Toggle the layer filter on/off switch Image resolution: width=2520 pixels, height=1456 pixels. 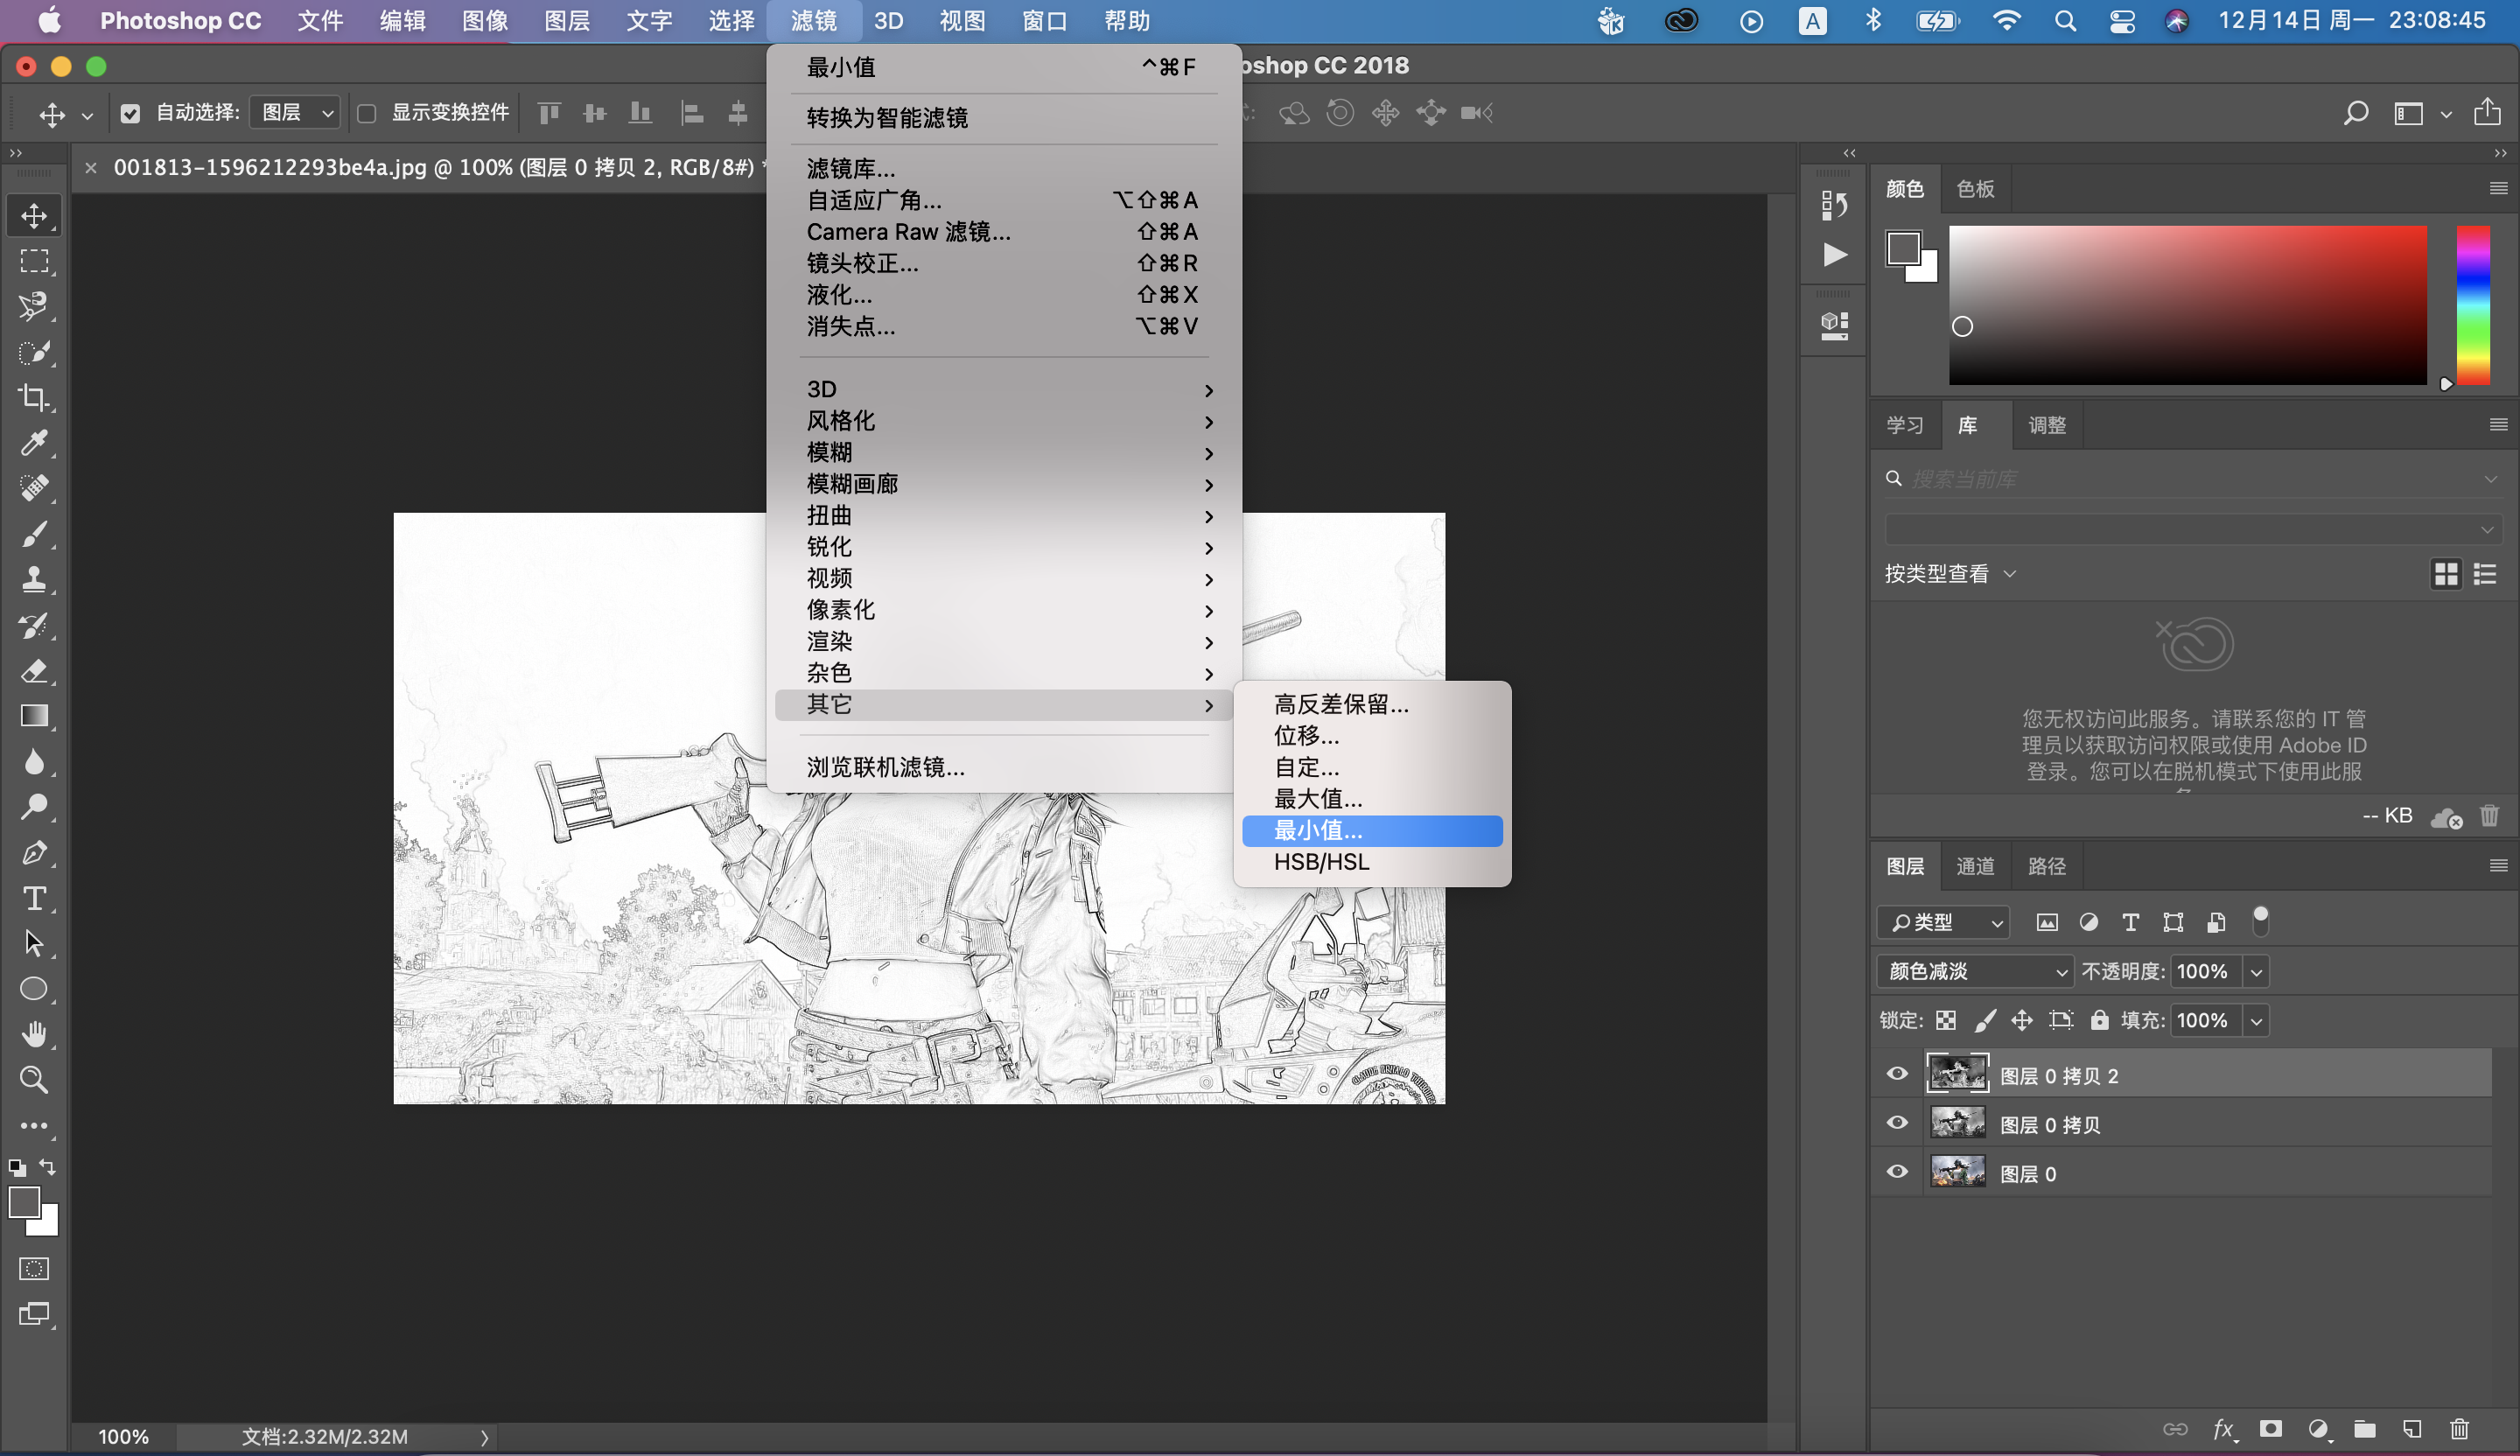click(2260, 920)
